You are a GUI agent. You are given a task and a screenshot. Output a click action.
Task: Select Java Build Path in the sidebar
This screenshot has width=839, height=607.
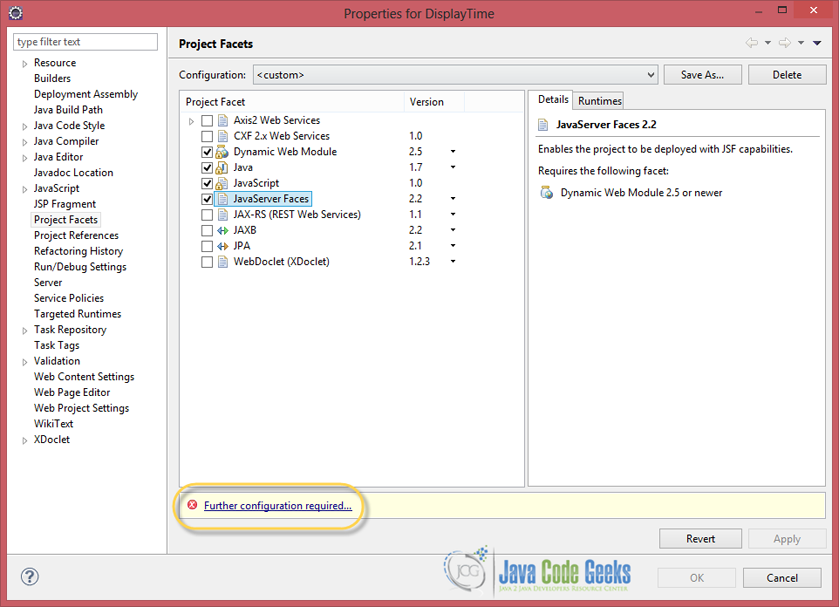[x=68, y=110]
